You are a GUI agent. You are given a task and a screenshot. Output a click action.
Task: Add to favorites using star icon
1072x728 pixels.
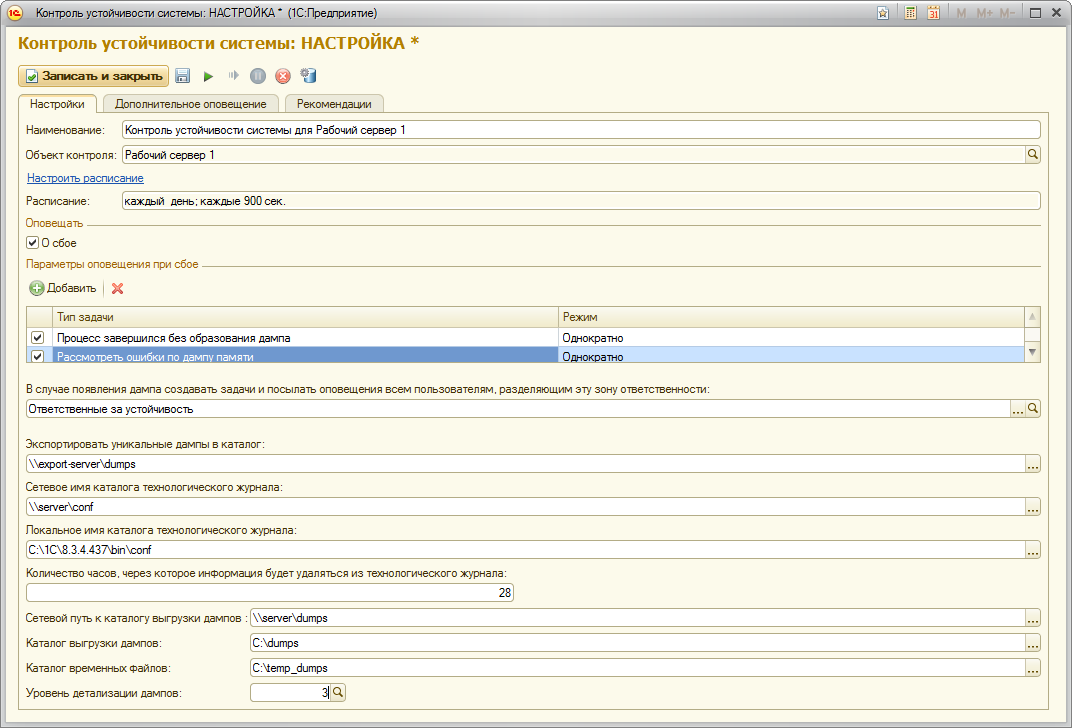pyautogui.click(x=883, y=13)
